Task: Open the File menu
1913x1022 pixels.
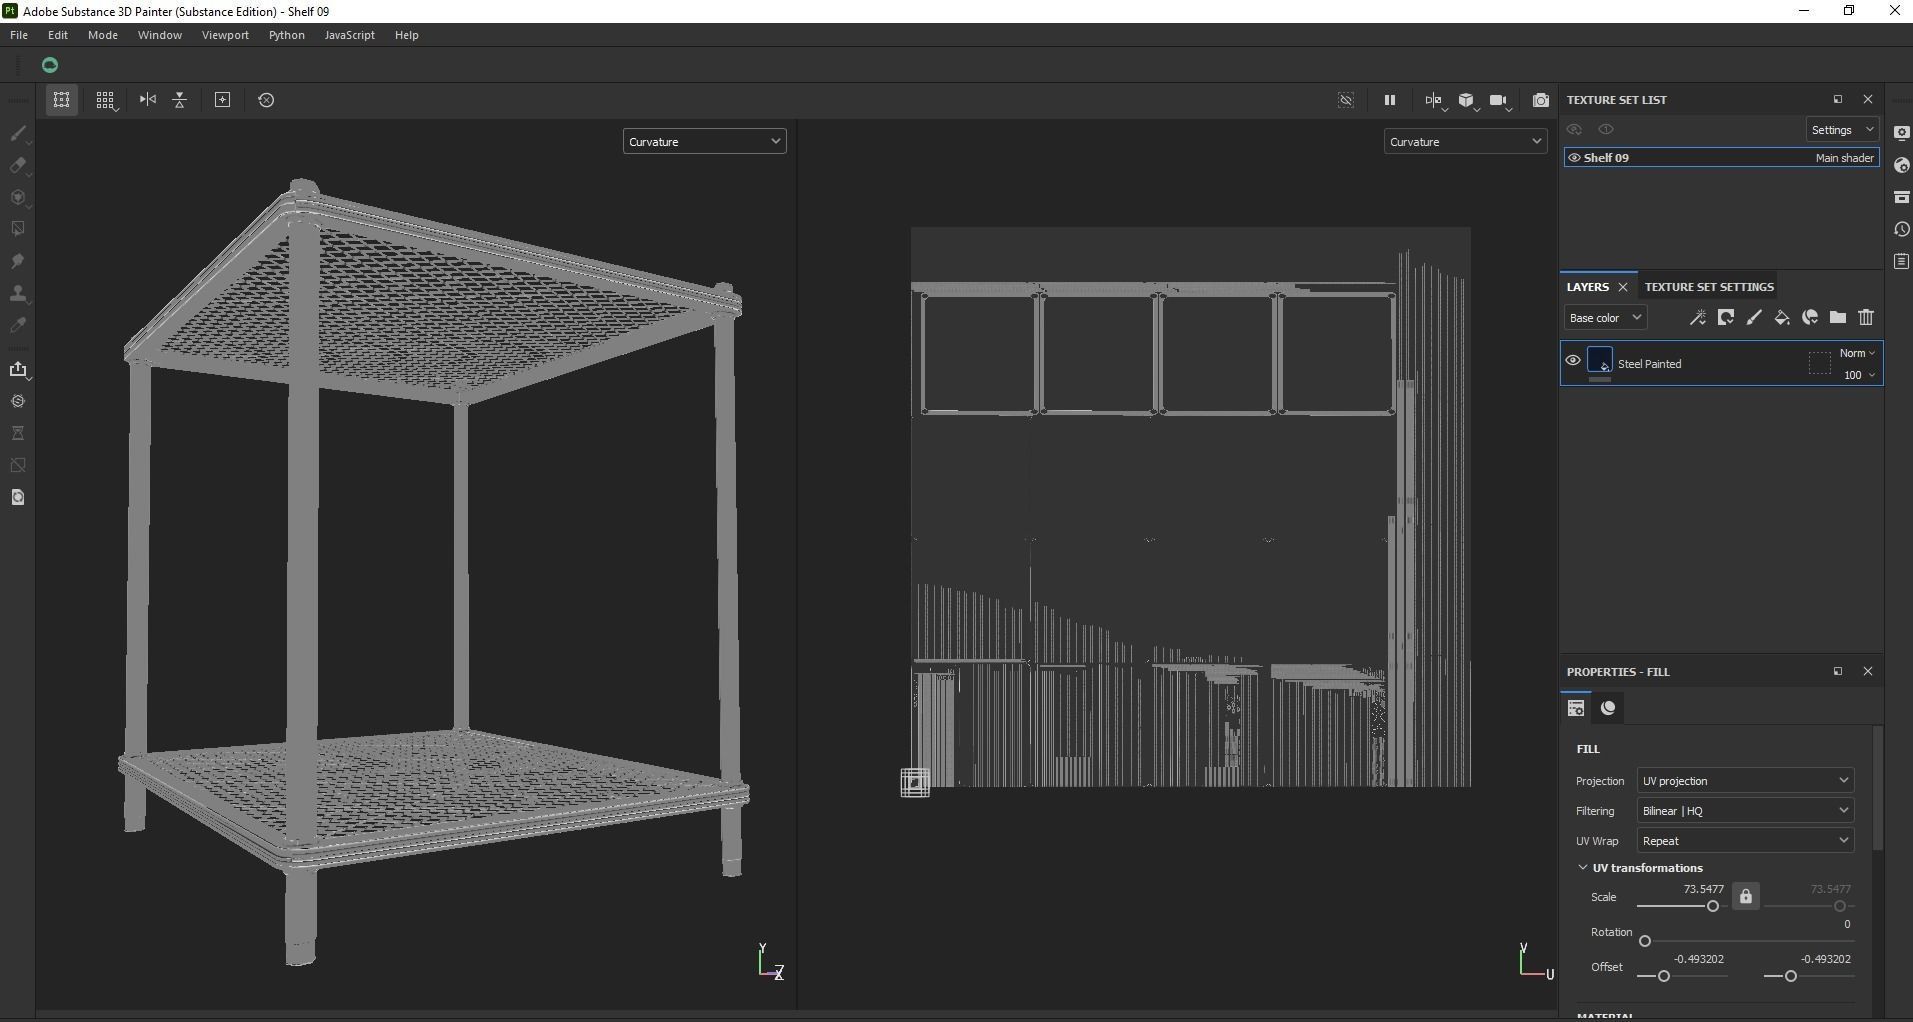Action: 19,35
